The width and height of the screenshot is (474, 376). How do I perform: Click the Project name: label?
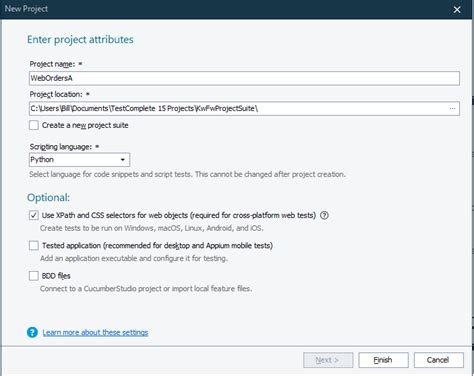click(52, 64)
